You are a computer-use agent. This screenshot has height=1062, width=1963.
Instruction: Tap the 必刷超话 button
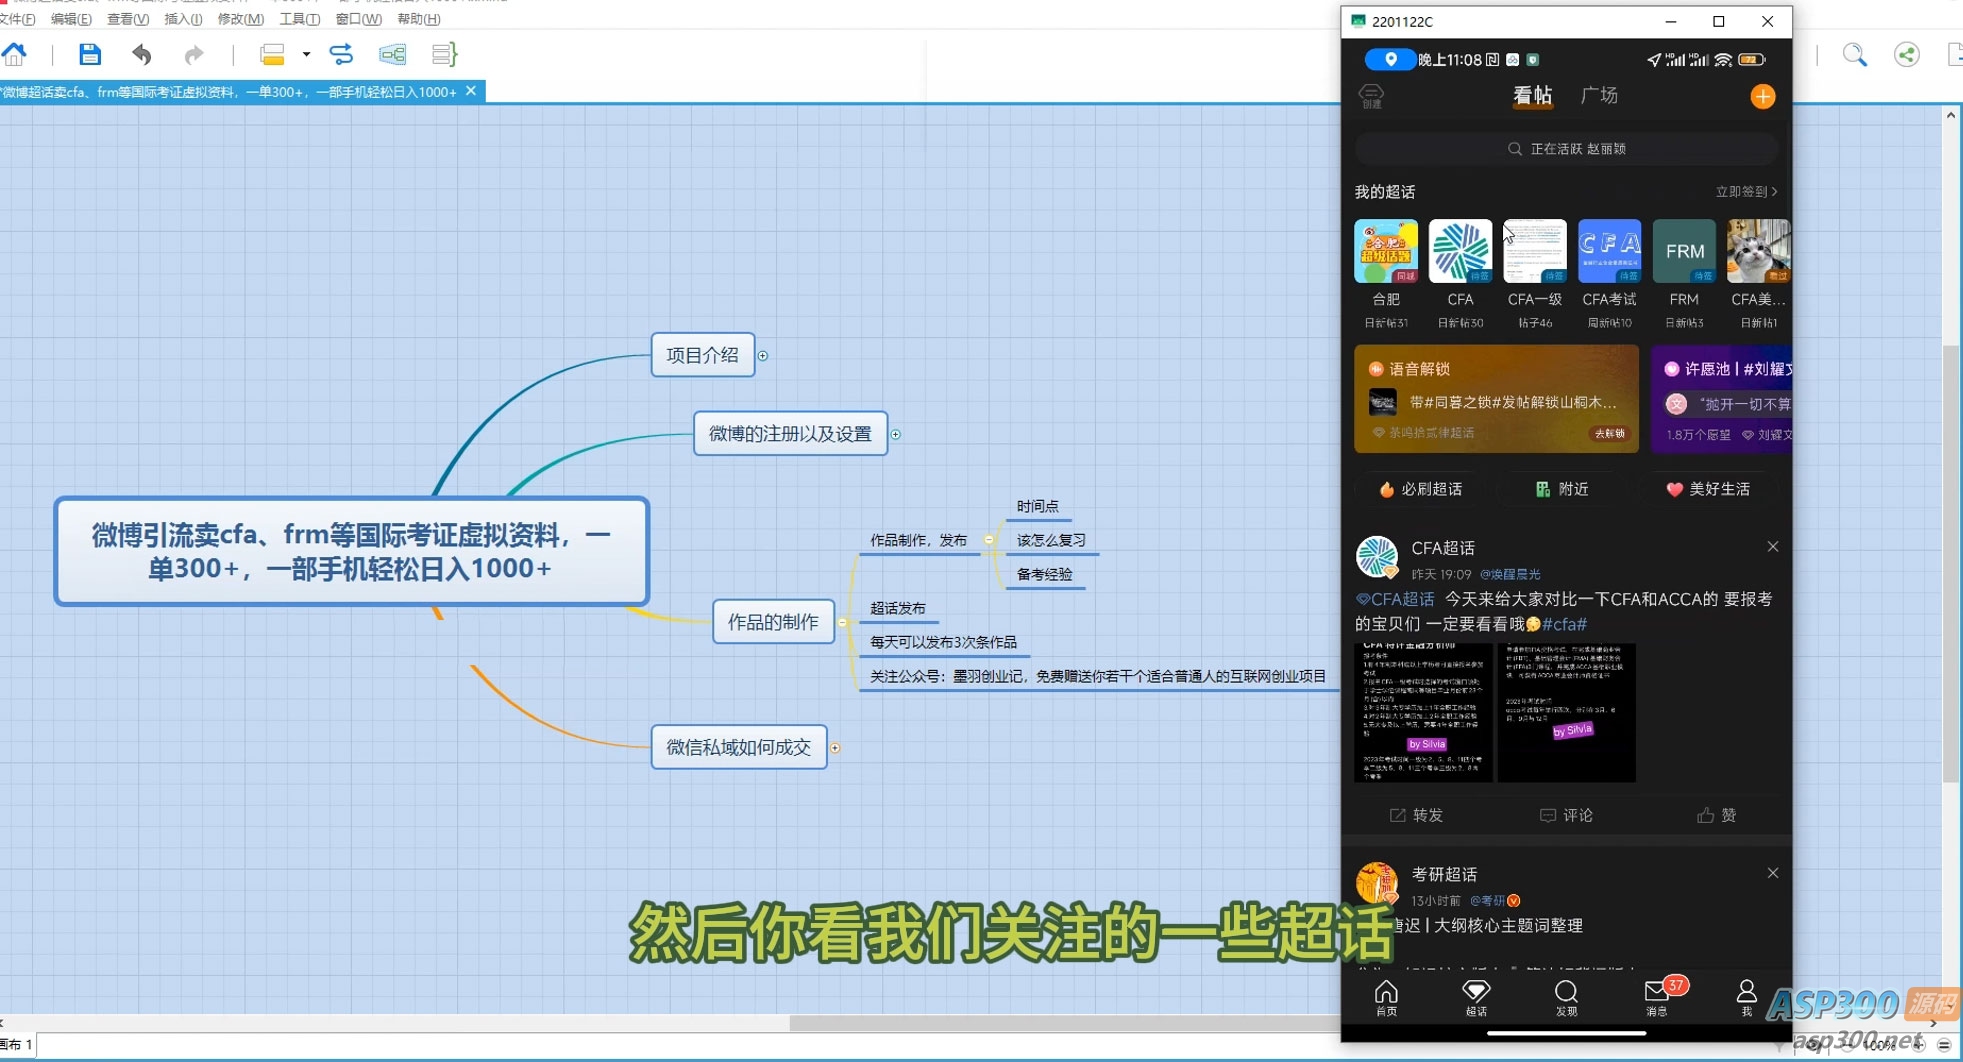(x=1421, y=489)
